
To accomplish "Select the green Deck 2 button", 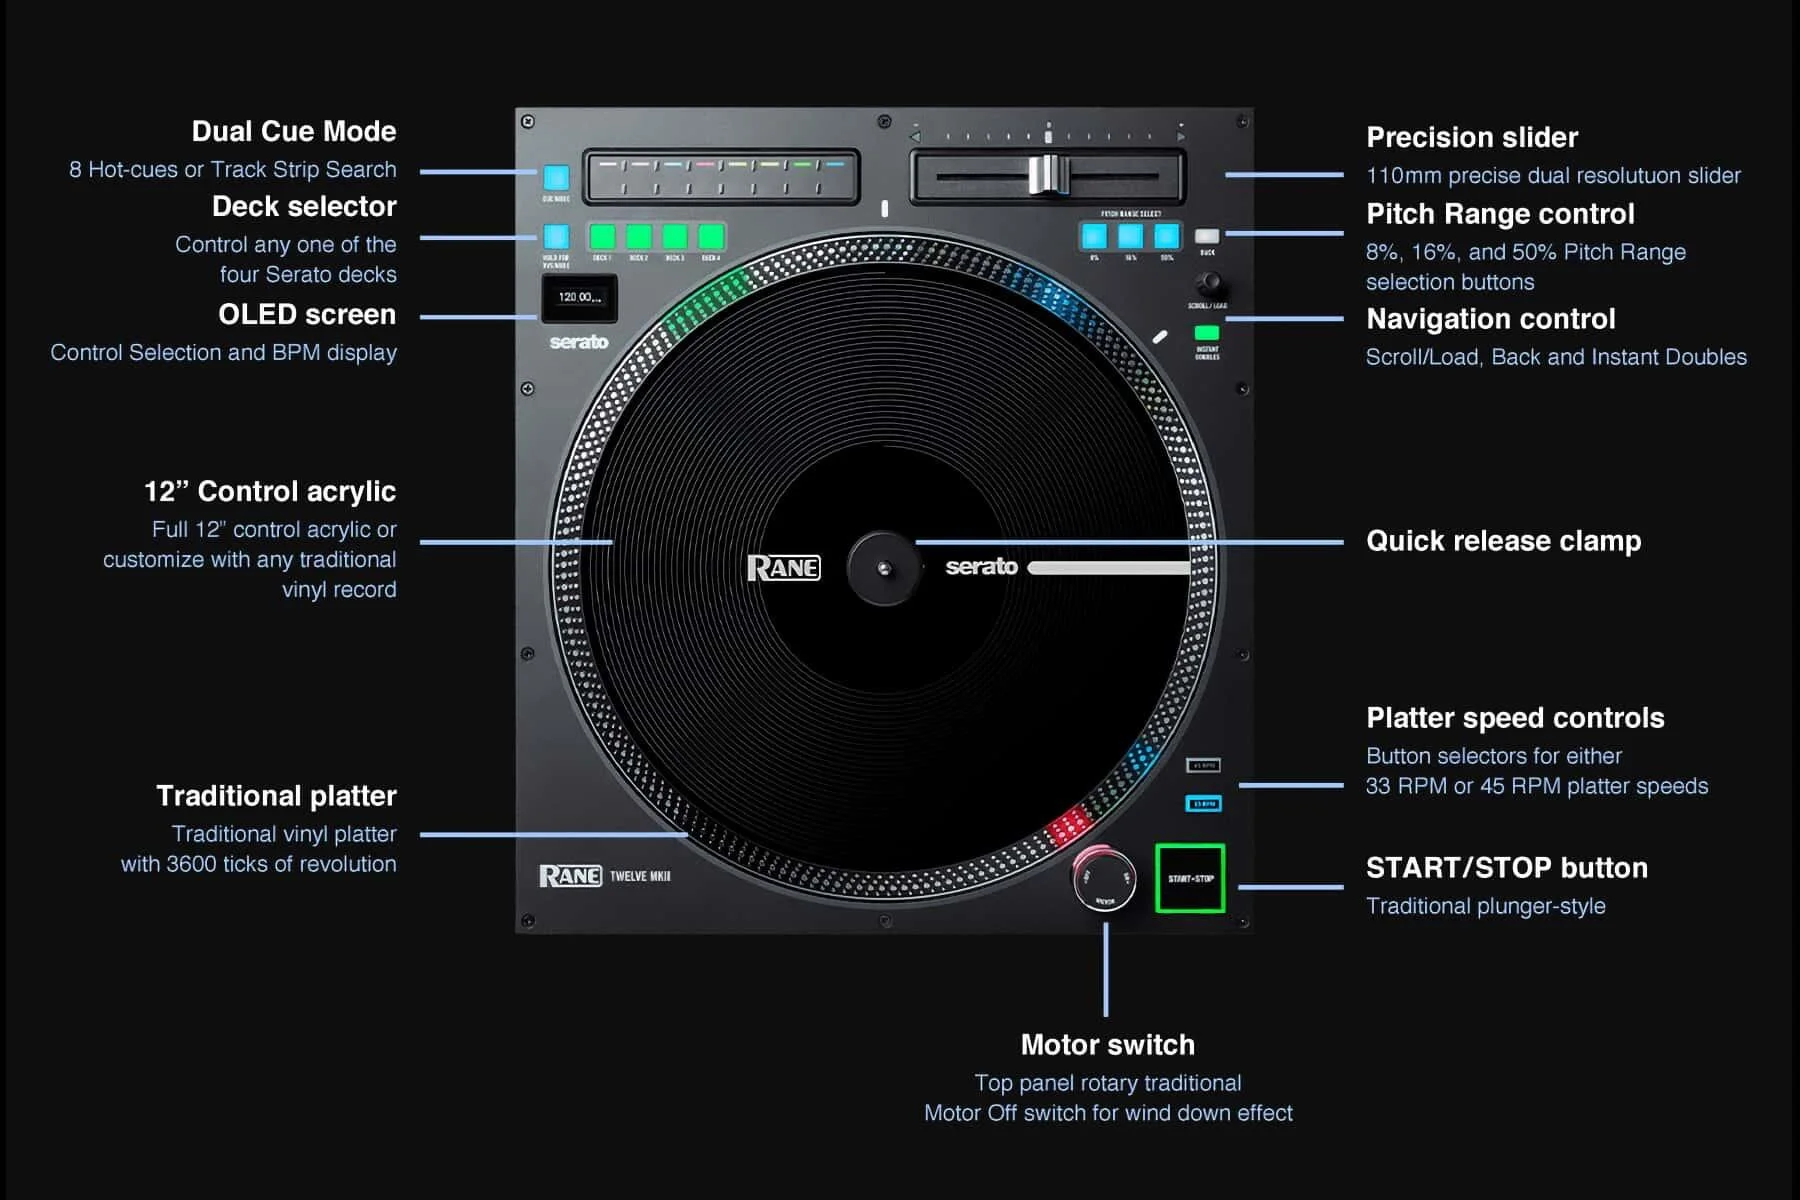I will click(639, 237).
